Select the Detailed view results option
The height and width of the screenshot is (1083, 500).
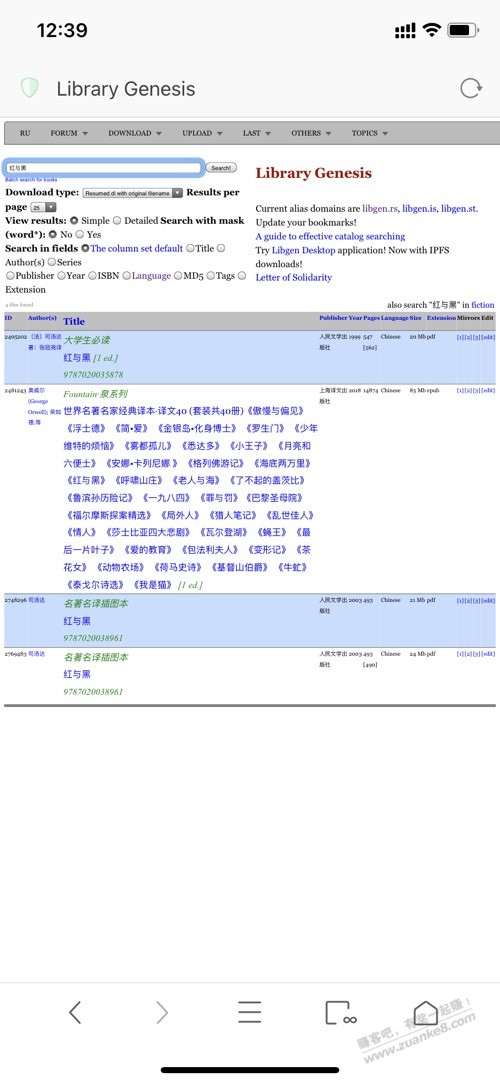coord(117,220)
